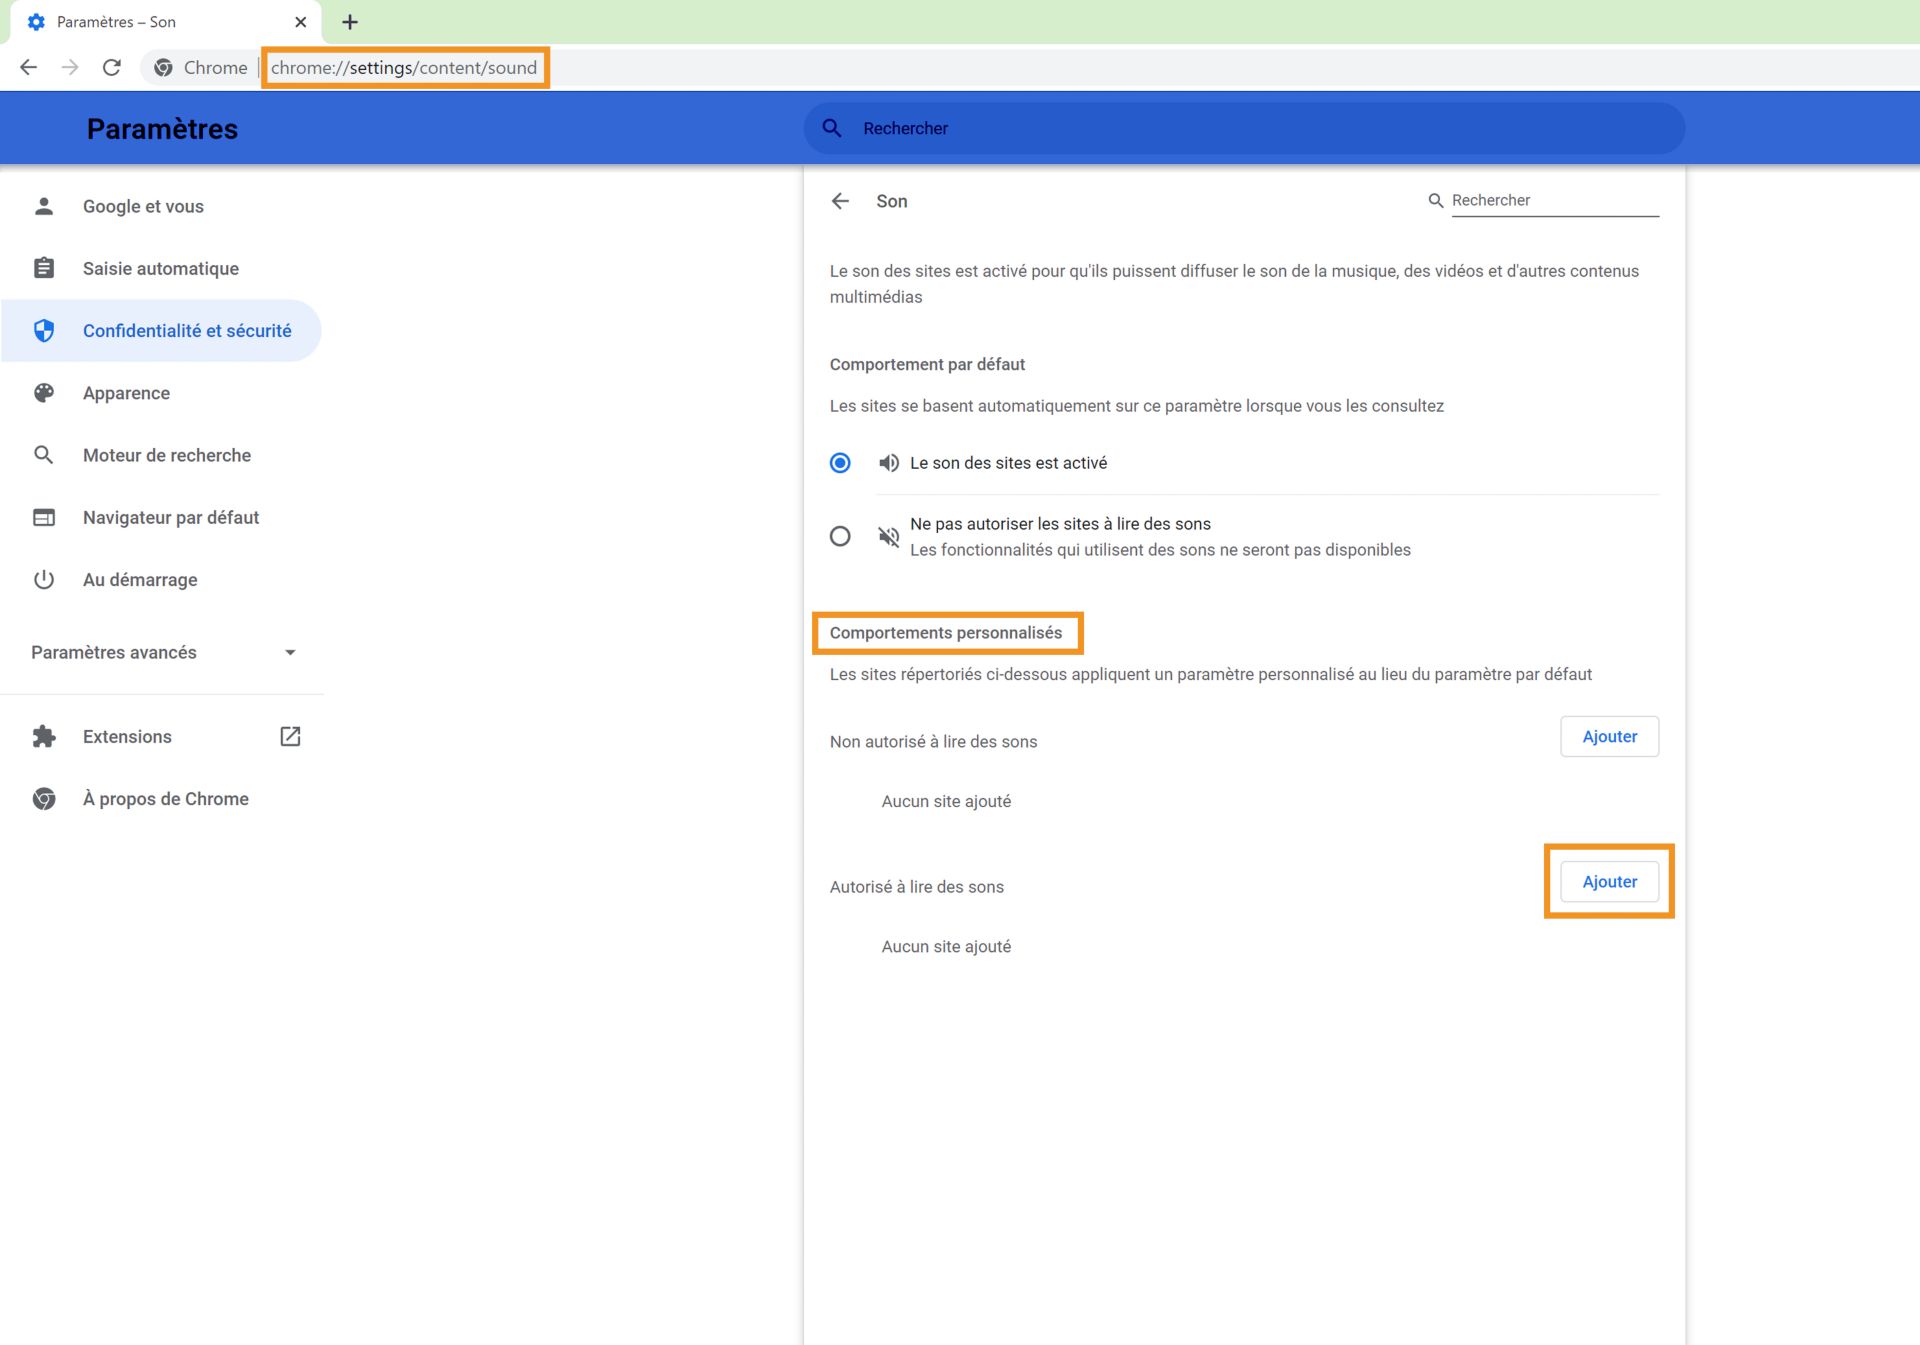Click Ajouter for Non autorisé à lire des sons
Viewport: 1920px width, 1345px height.
[x=1608, y=736]
